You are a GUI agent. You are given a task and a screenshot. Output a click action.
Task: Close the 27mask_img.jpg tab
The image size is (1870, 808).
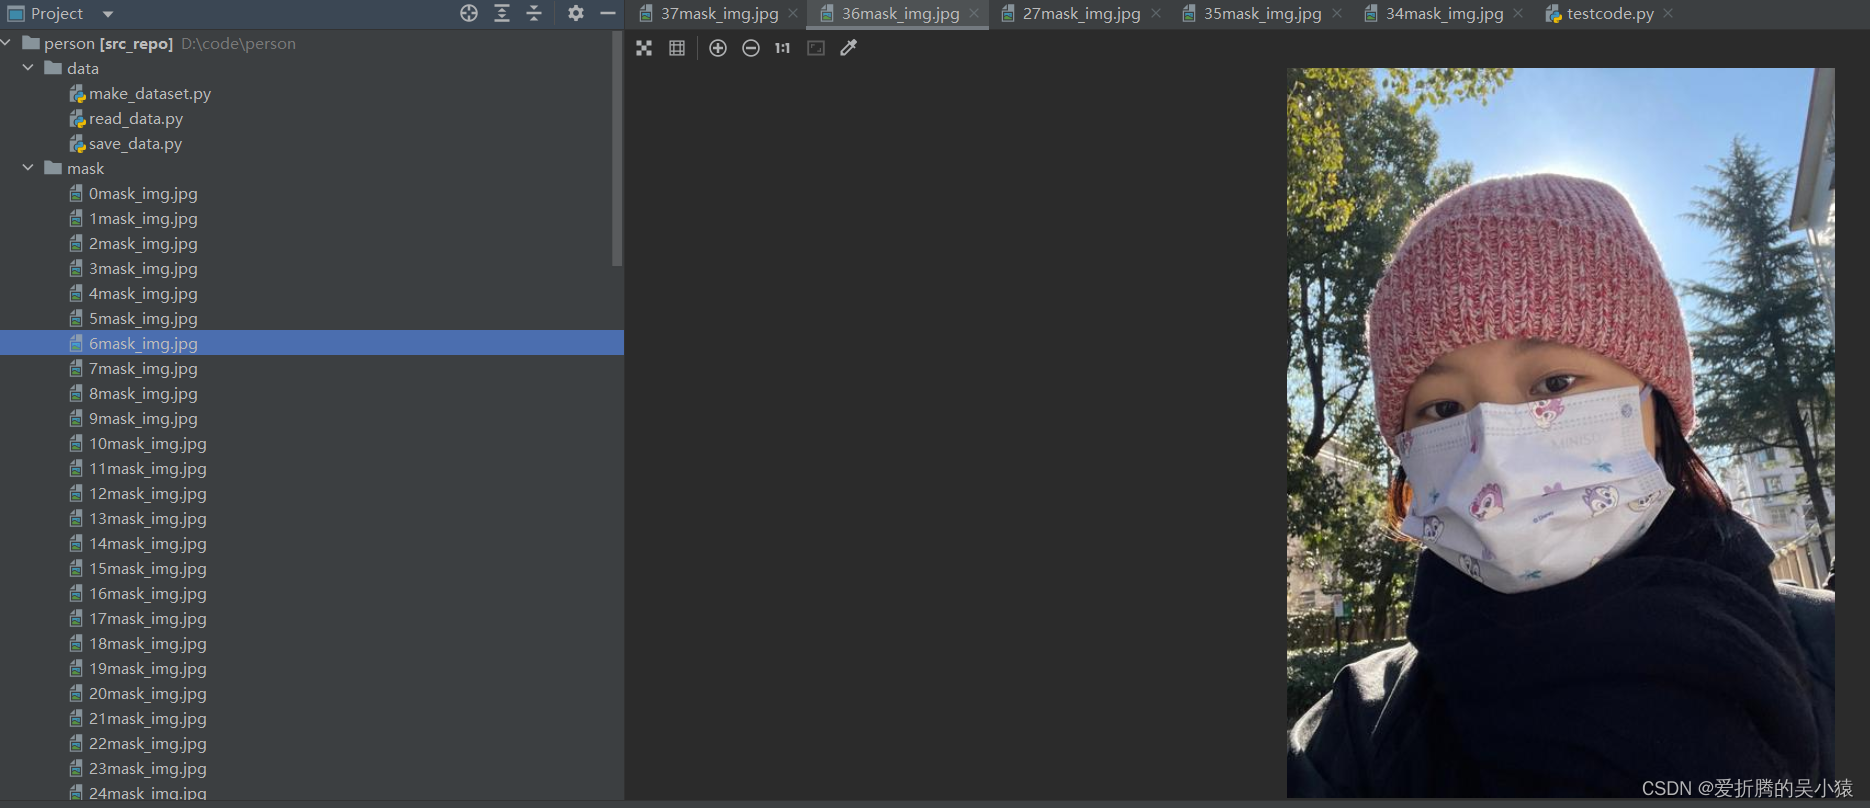(1156, 14)
